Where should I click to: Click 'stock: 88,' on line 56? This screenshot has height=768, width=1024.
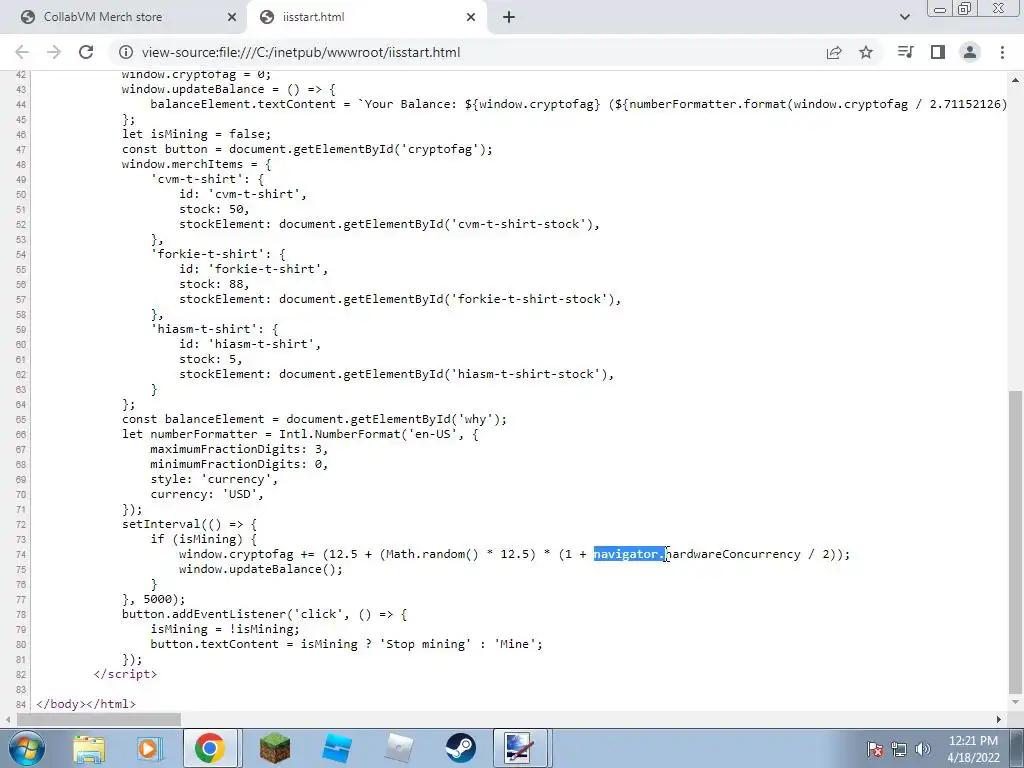click(214, 284)
